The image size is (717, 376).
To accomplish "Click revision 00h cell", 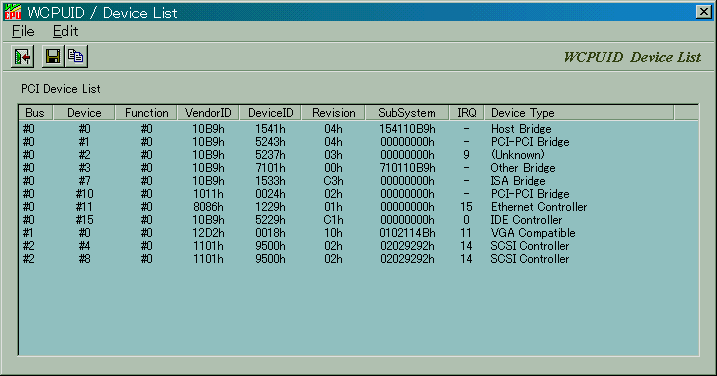I will 333,168.
